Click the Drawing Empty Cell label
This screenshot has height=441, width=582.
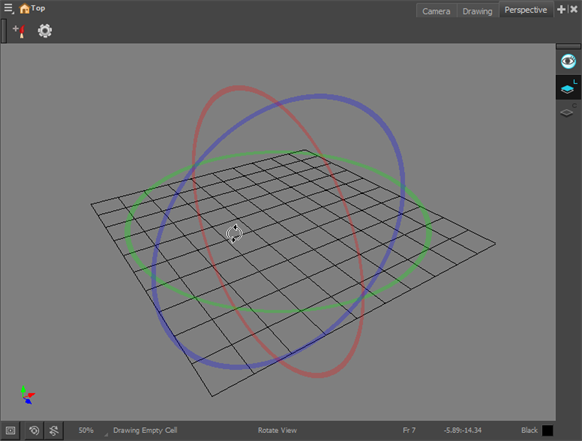coord(145,430)
